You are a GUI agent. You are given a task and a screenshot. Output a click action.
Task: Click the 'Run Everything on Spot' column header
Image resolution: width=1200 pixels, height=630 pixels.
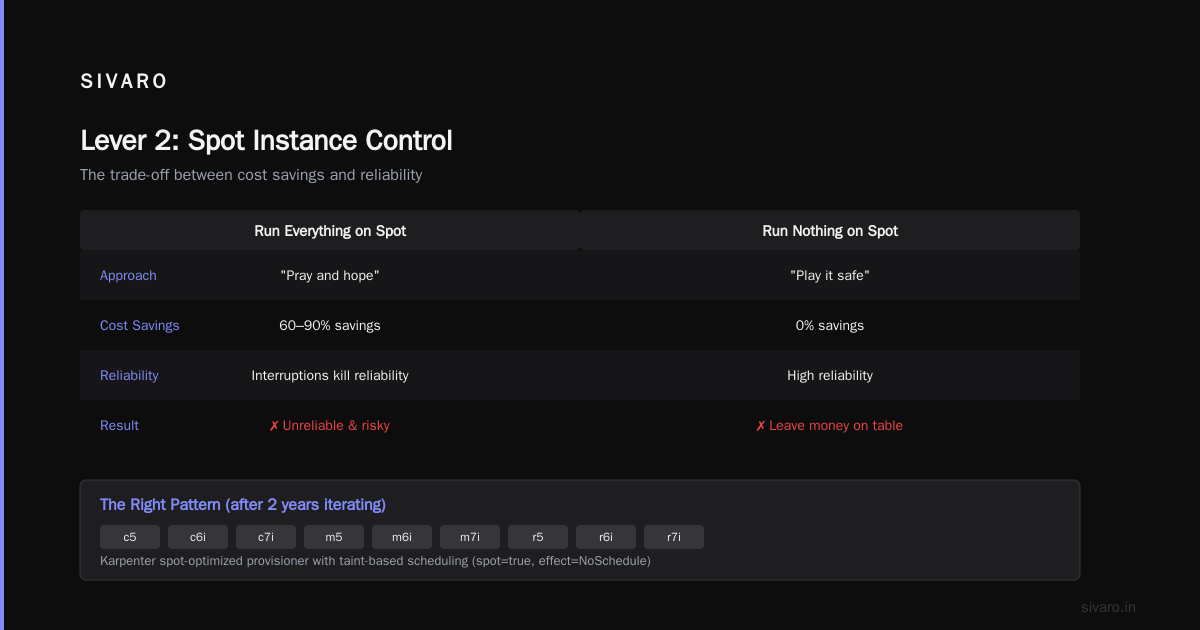[330, 231]
